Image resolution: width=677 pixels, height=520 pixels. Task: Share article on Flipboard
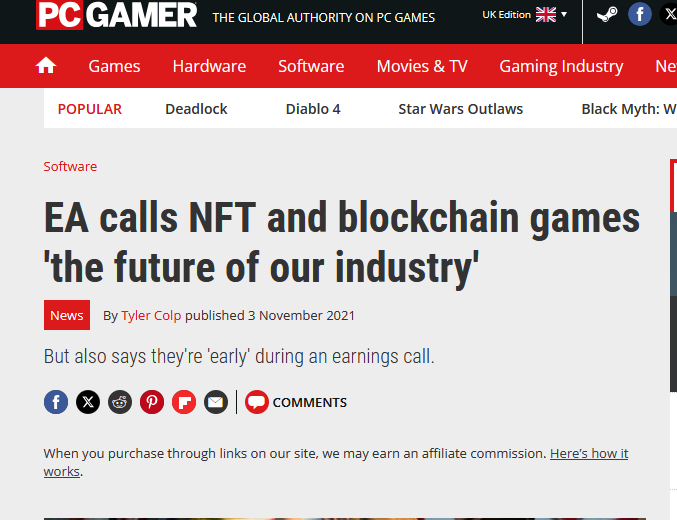point(184,402)
